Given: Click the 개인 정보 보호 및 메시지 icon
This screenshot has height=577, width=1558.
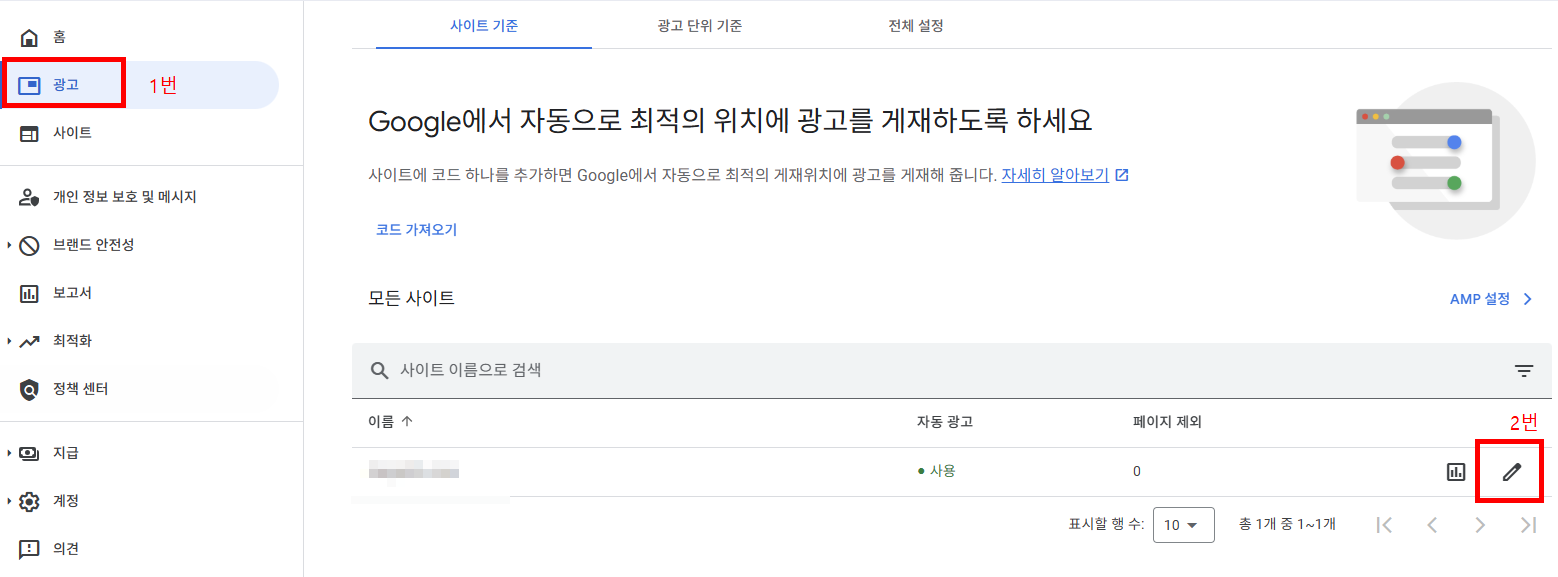Looking at the screenshot, I should (x=29, y=197).
